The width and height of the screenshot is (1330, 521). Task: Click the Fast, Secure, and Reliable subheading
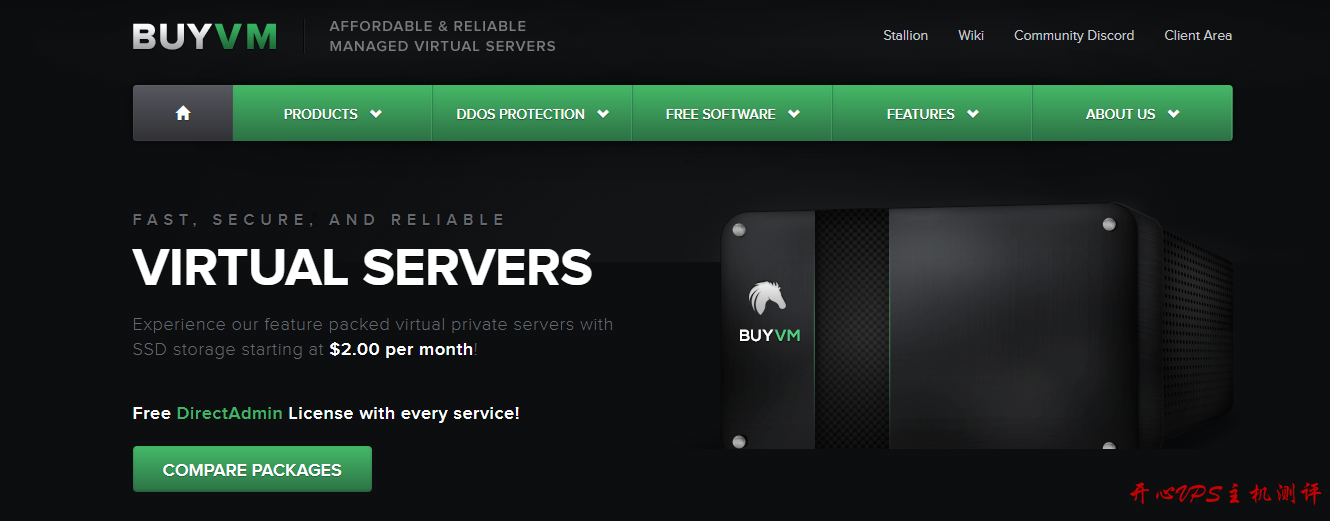[x=319, y=220]
